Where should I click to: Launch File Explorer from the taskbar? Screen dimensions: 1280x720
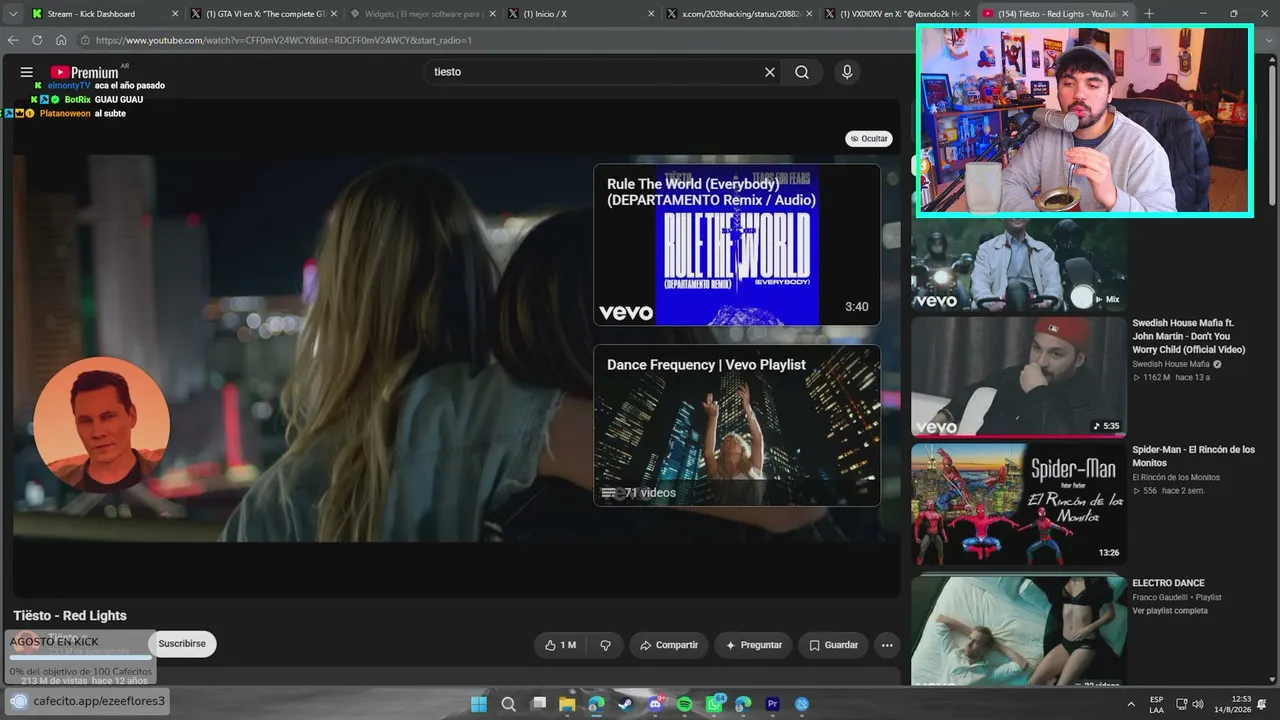(567, 704)
